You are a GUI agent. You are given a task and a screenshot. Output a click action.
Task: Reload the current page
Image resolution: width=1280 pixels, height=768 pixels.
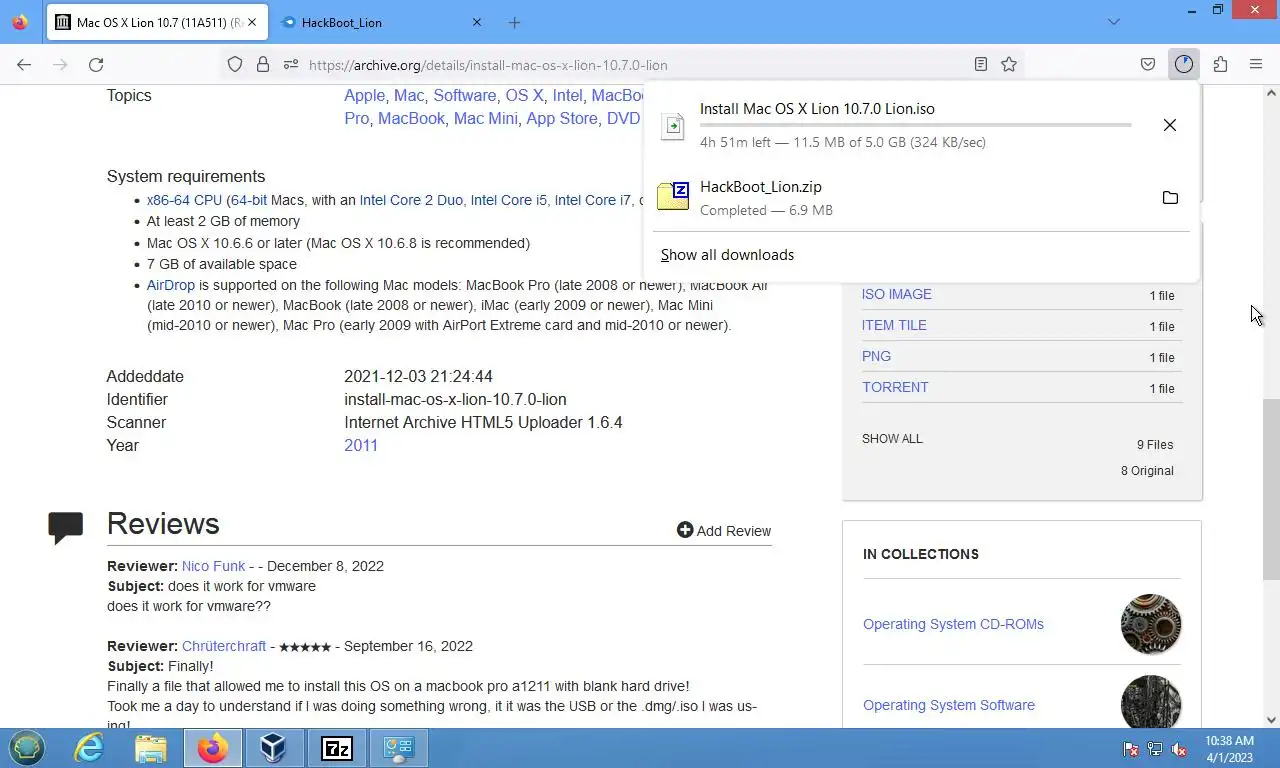(96, 64)
